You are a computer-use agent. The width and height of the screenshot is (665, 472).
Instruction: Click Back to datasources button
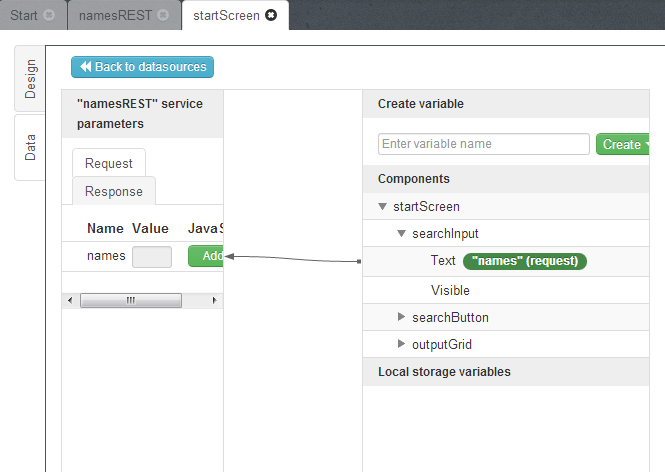point(142,67)
